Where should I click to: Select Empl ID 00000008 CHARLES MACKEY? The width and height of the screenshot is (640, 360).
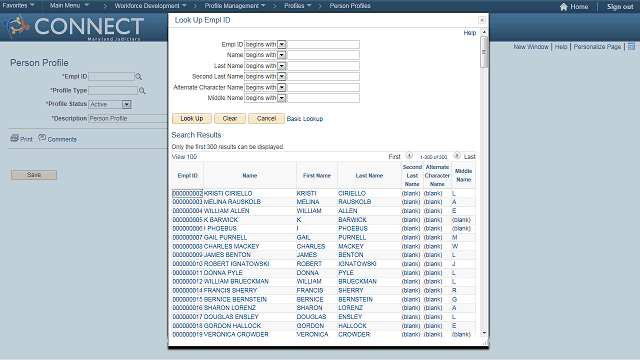point(187,247)
